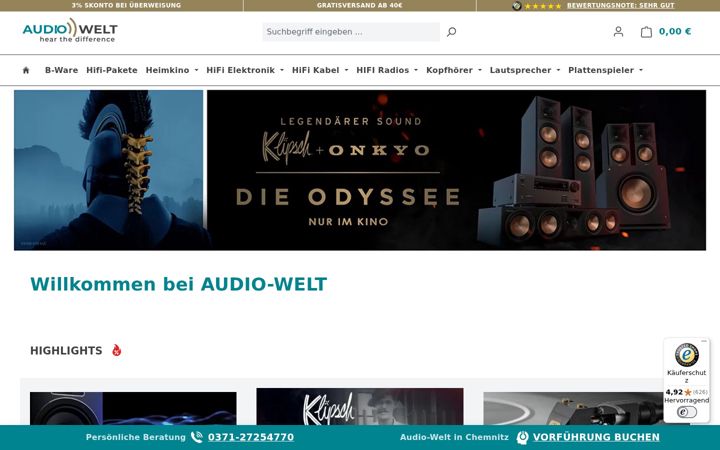Open the Plattenspieler menu

click(x=601, y=70)
